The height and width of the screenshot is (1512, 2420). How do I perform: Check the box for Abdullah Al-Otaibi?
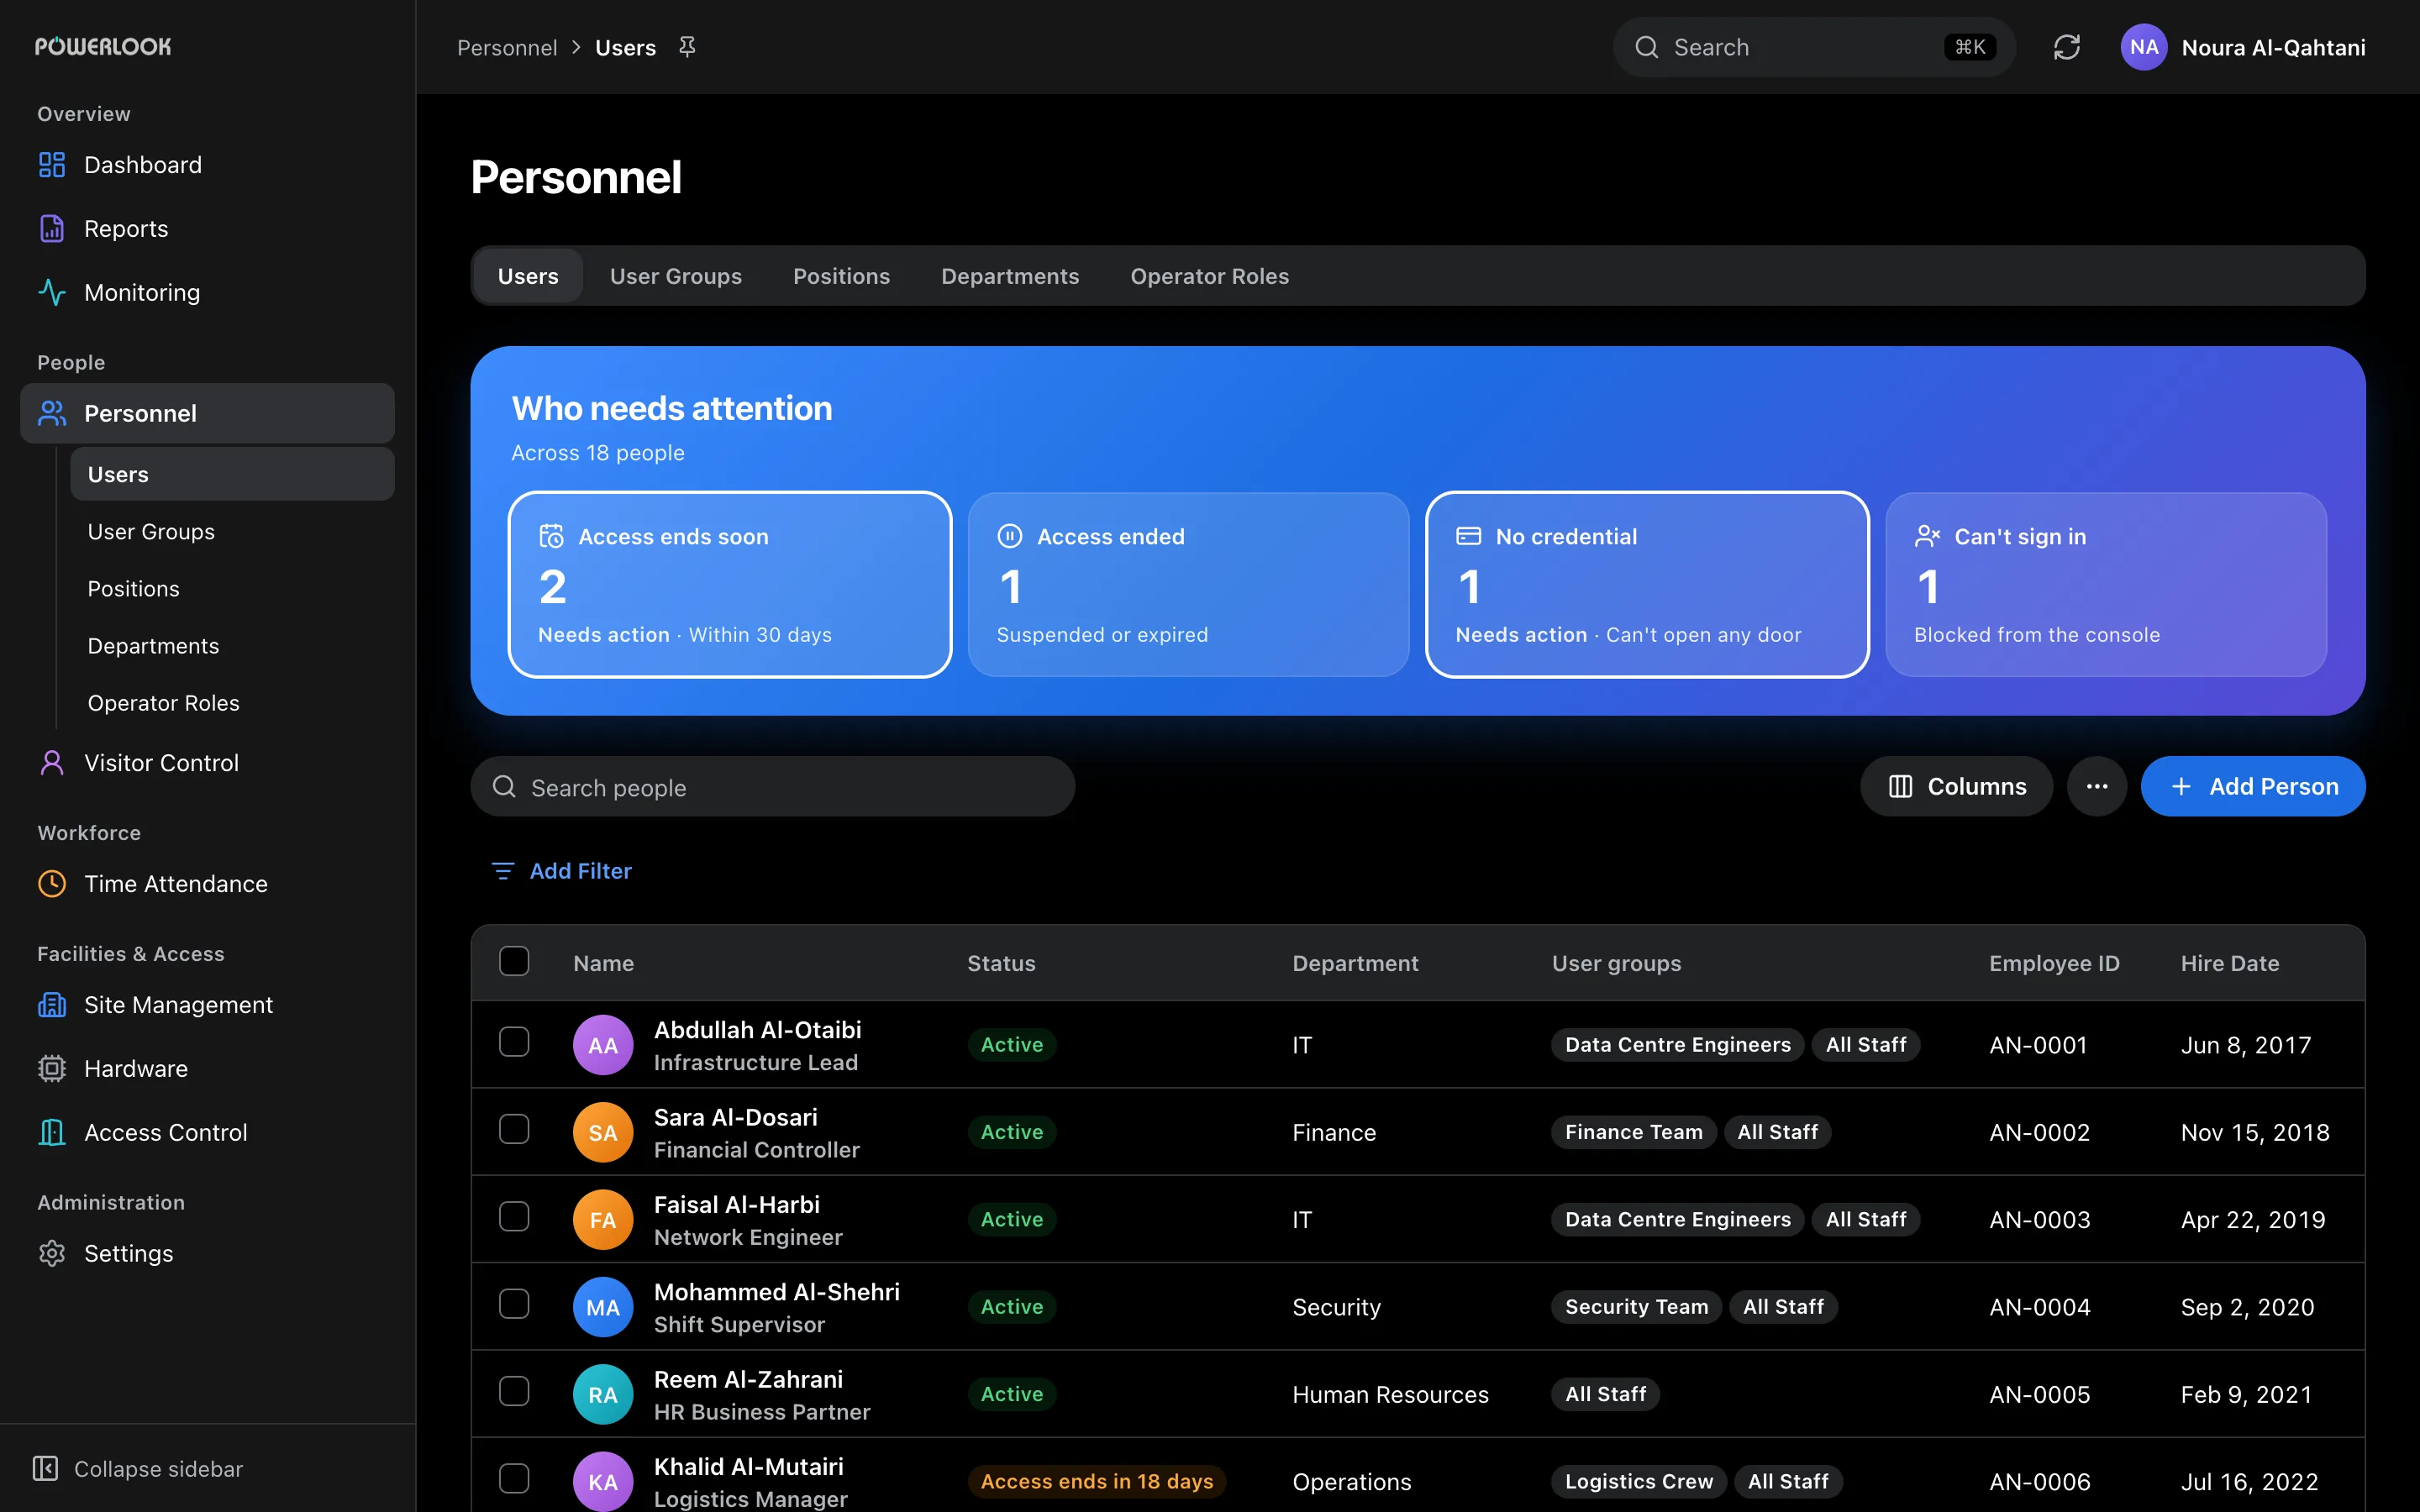pos(514,1042)
